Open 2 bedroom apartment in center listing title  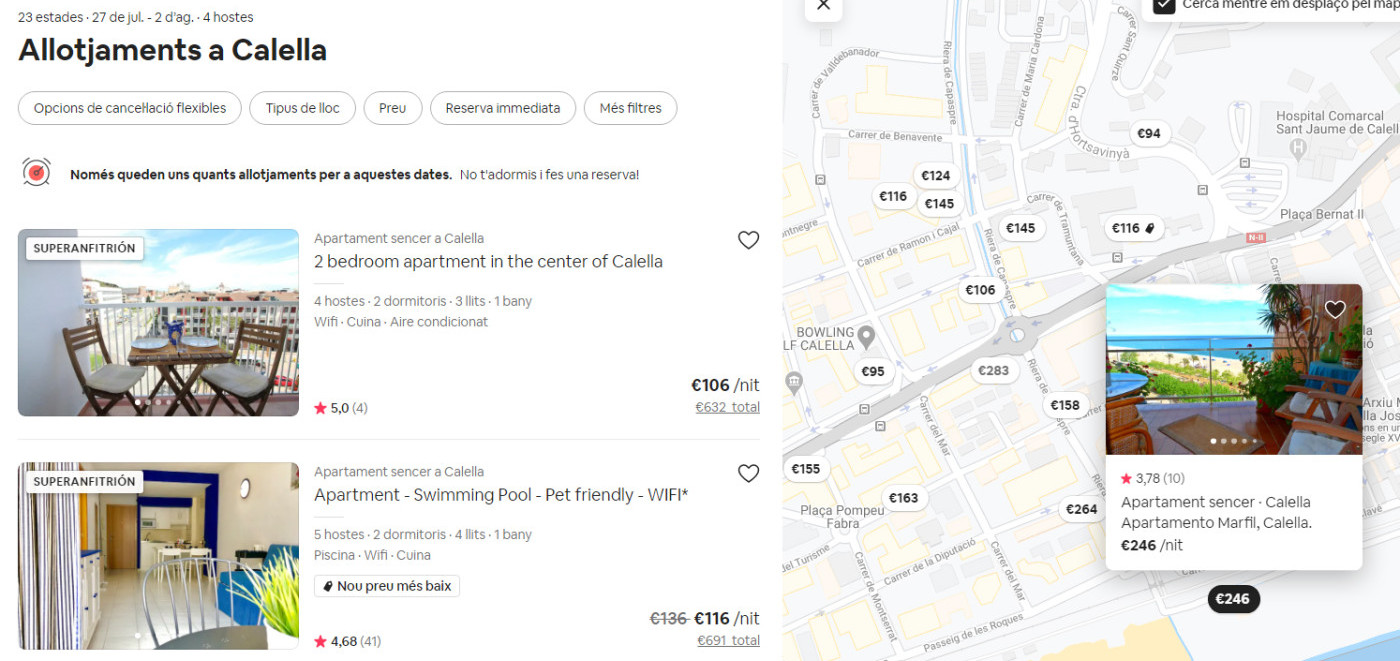coord(488,262)
